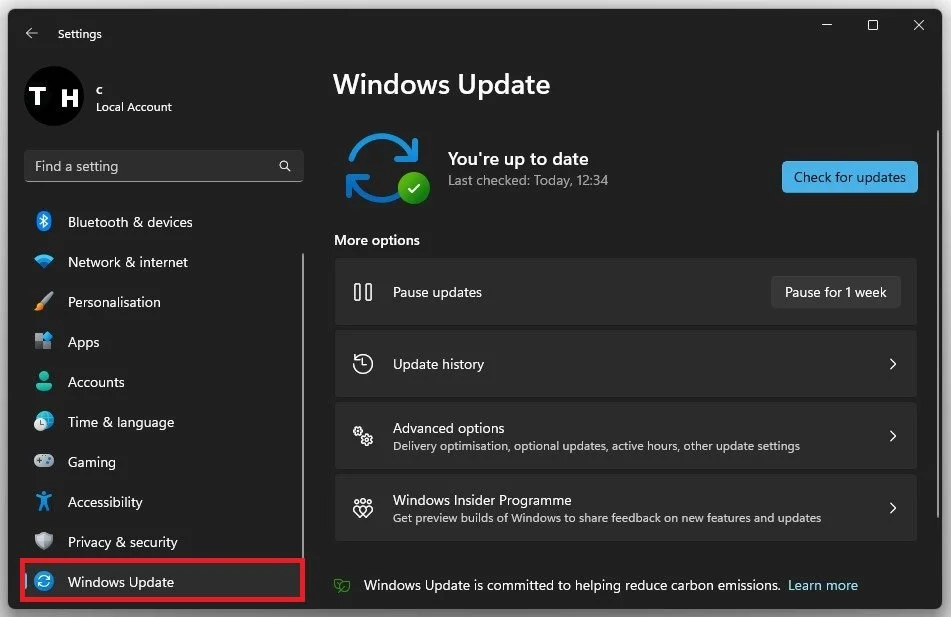Click the Bluetooth icon in sidebar
This screenshot has height=617, width=951.
[44, 221]
